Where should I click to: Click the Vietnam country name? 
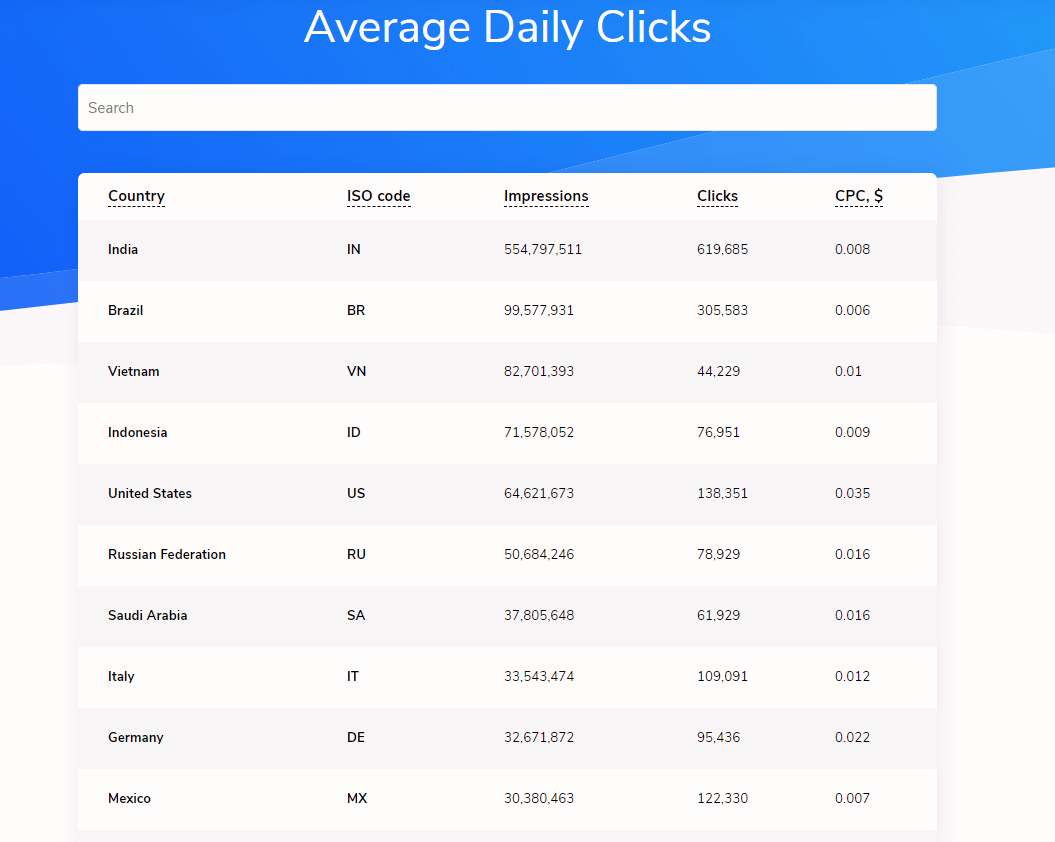[x=133, y=372]
